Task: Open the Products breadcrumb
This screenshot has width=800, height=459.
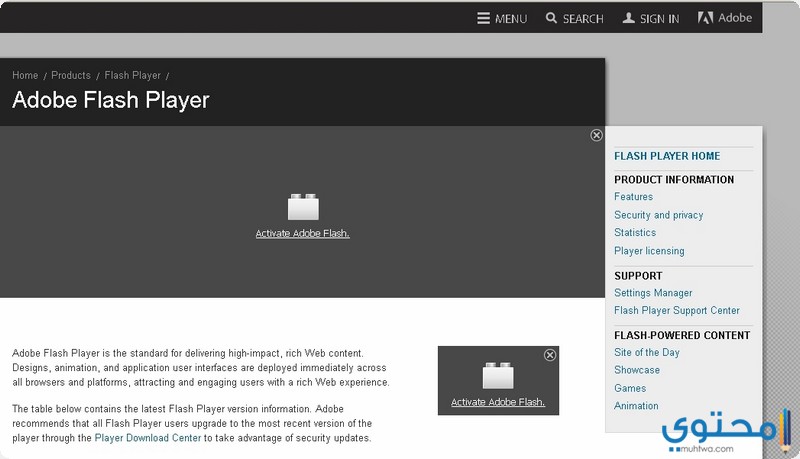Action: pos(71,75)
